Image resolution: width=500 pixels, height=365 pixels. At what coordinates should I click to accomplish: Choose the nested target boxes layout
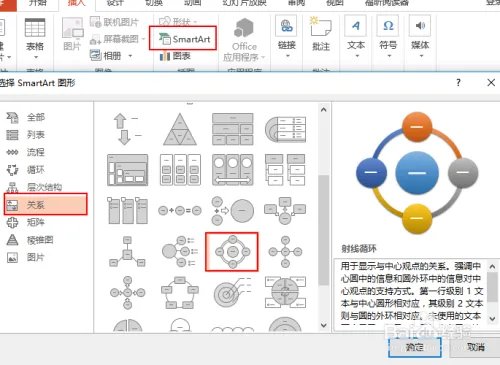(x=127, y=170)
